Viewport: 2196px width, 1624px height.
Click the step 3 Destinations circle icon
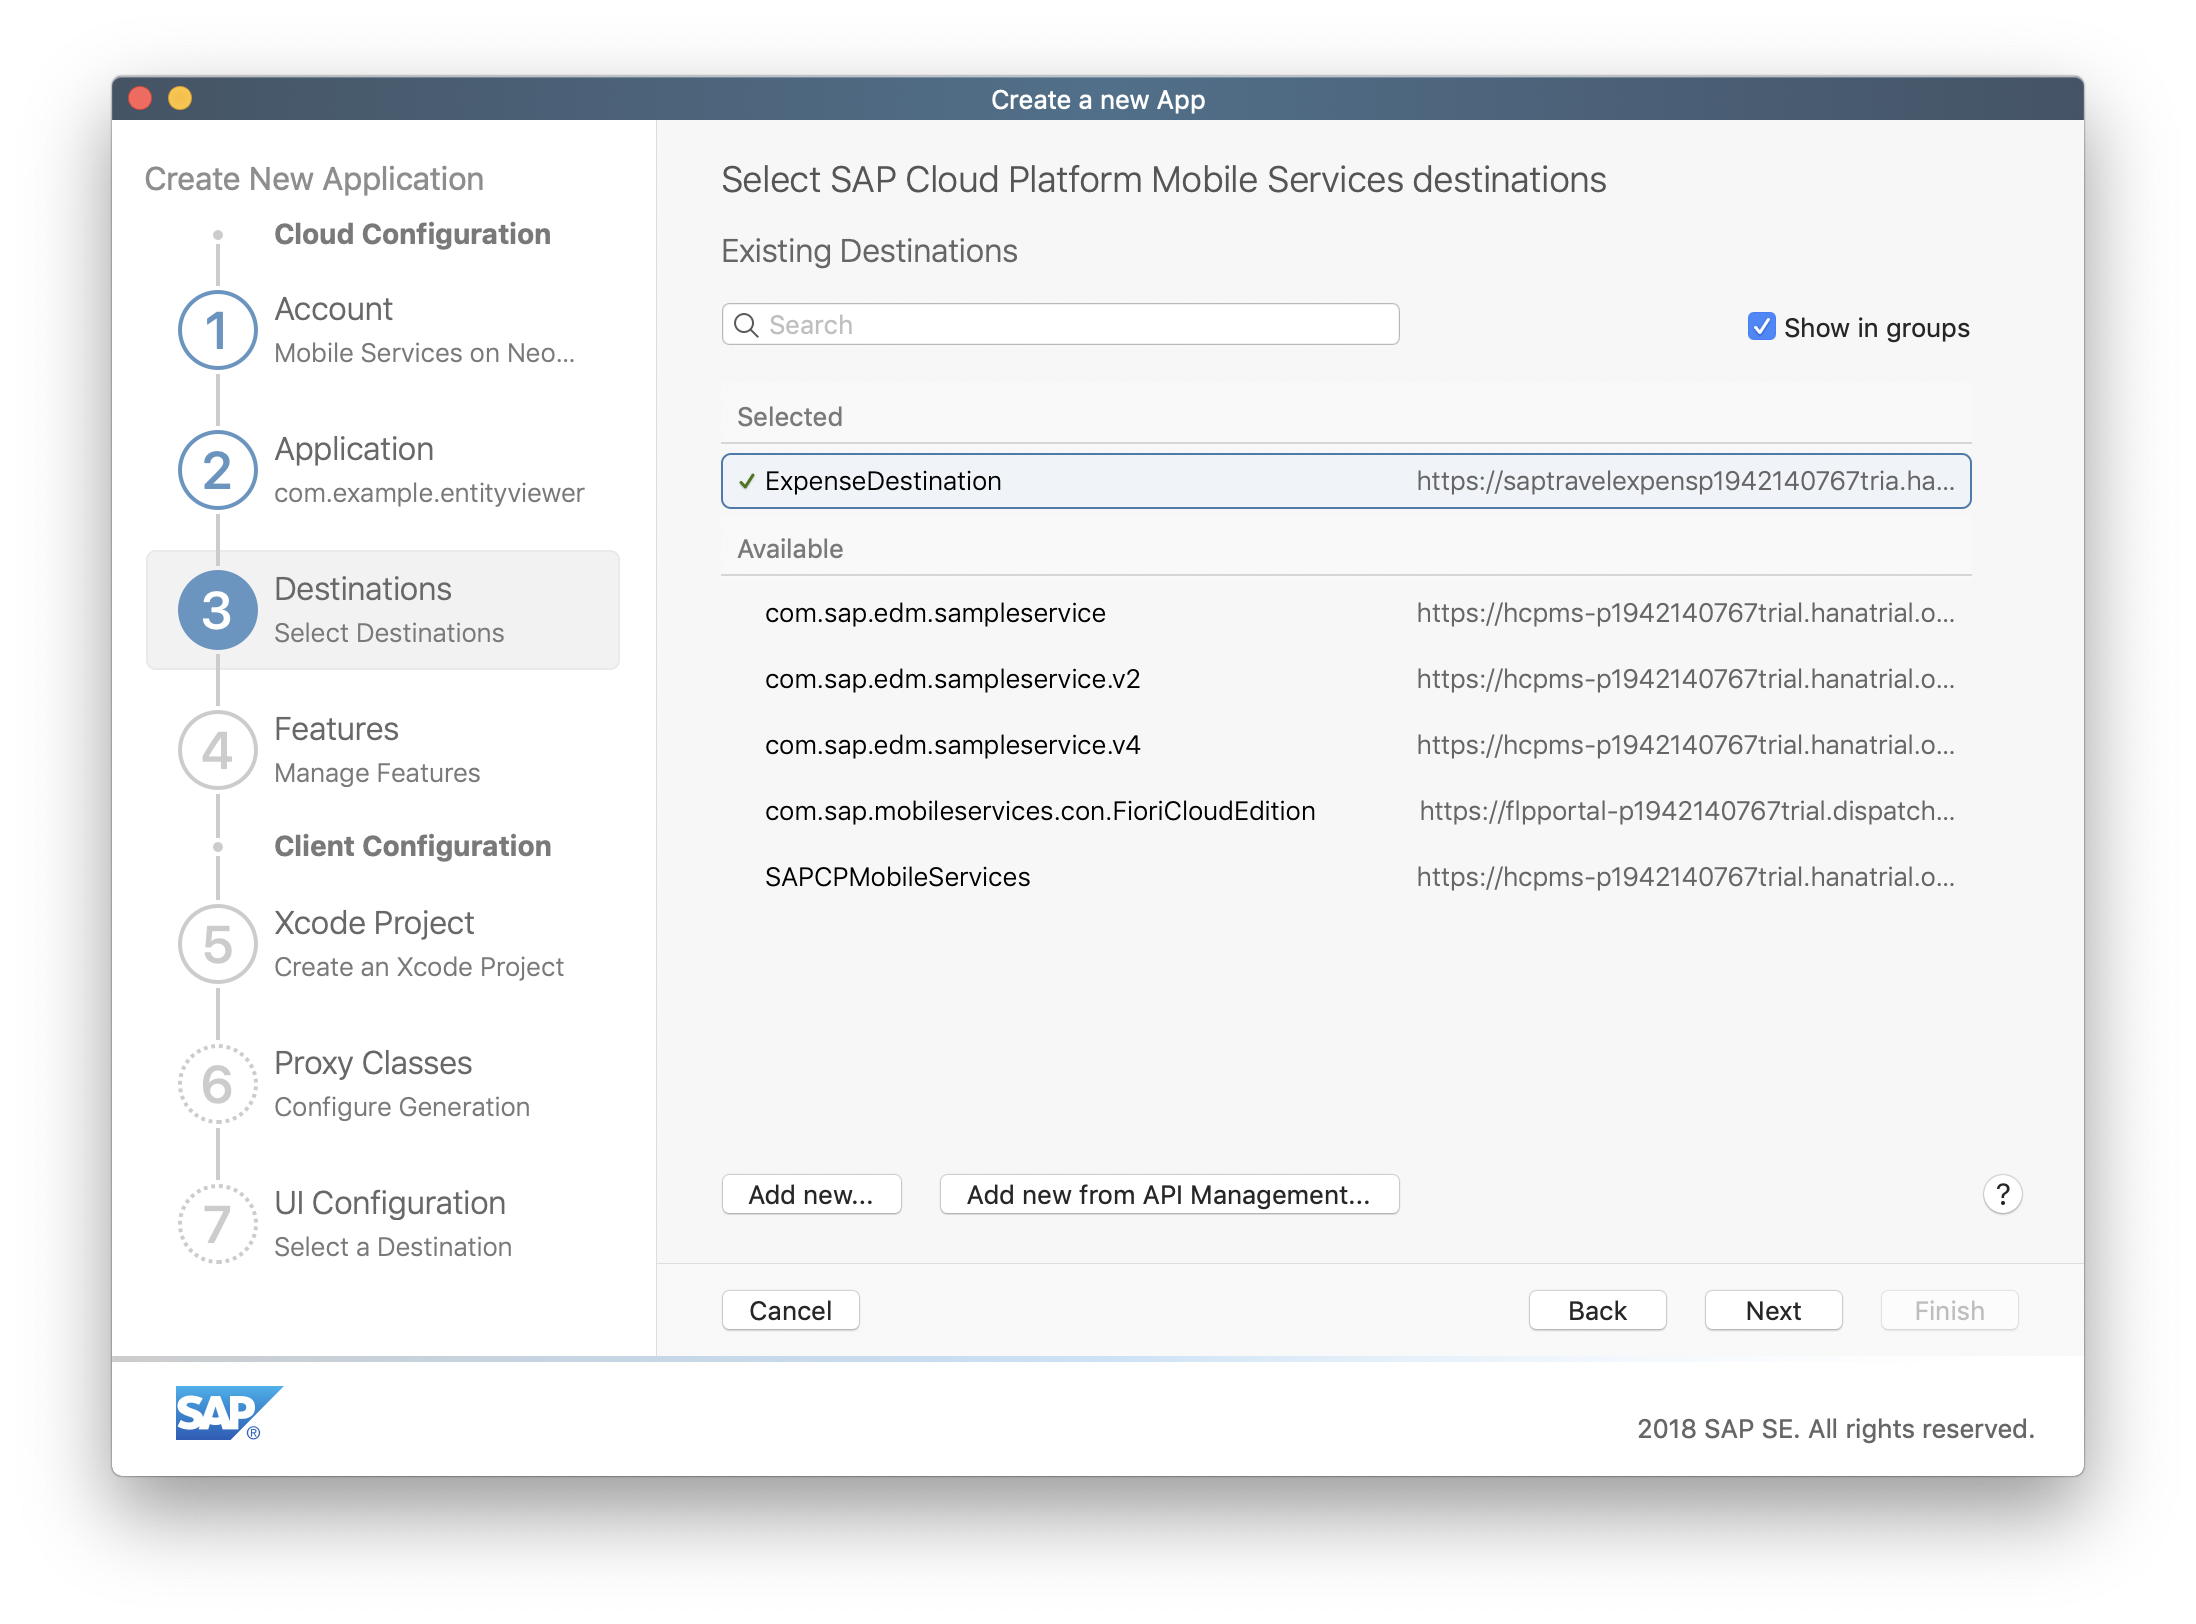pos(217,610)
